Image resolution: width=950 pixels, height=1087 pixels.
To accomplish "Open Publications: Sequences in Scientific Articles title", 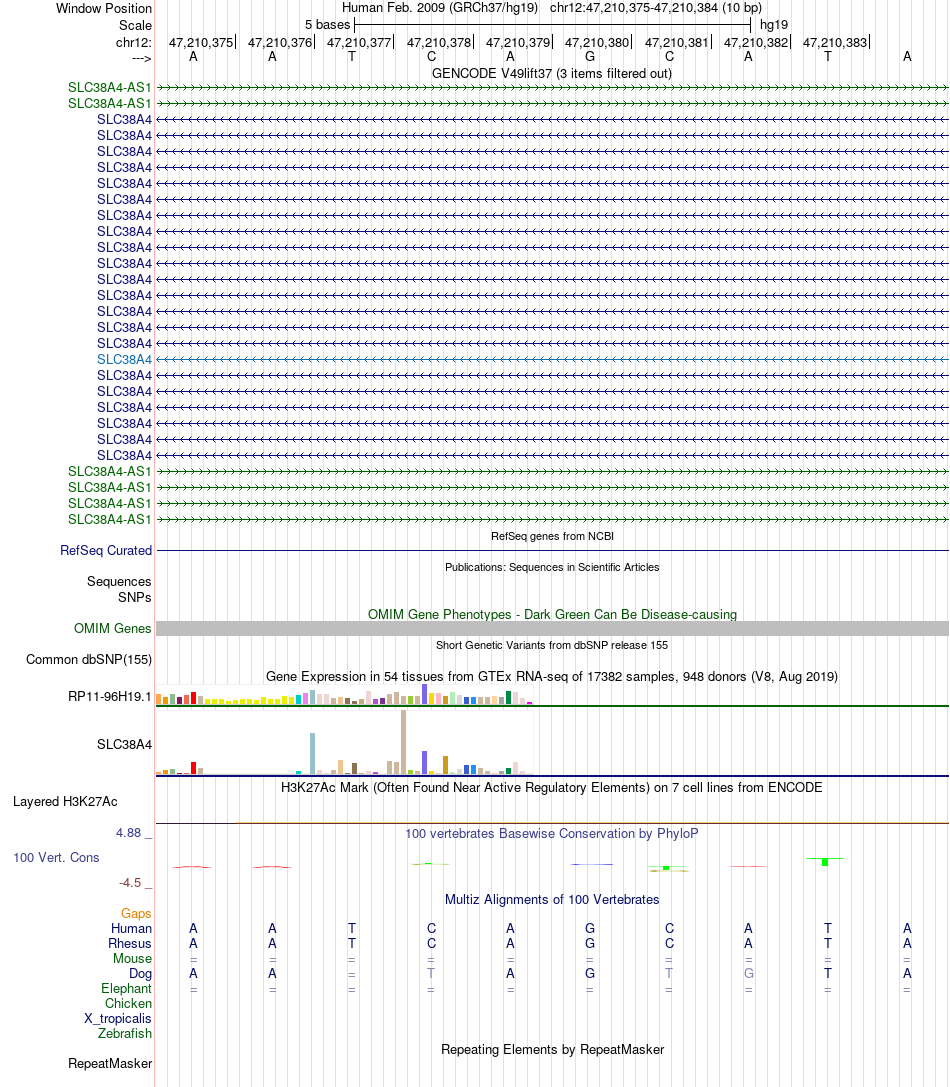I will click(552, 567).
